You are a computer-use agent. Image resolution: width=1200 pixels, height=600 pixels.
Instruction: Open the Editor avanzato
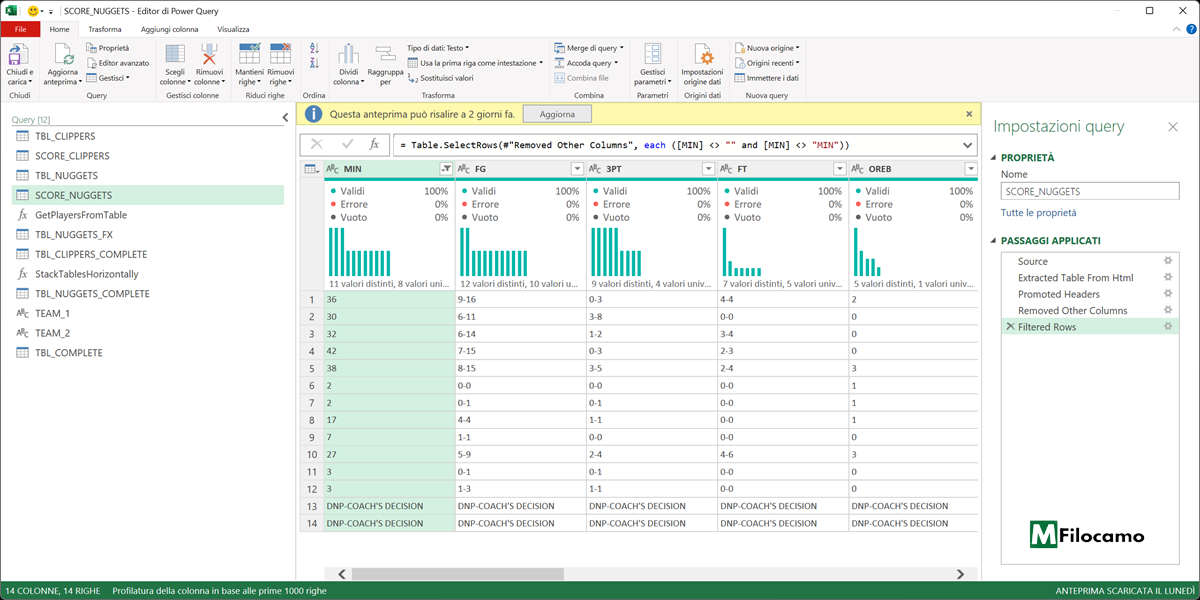117,62
